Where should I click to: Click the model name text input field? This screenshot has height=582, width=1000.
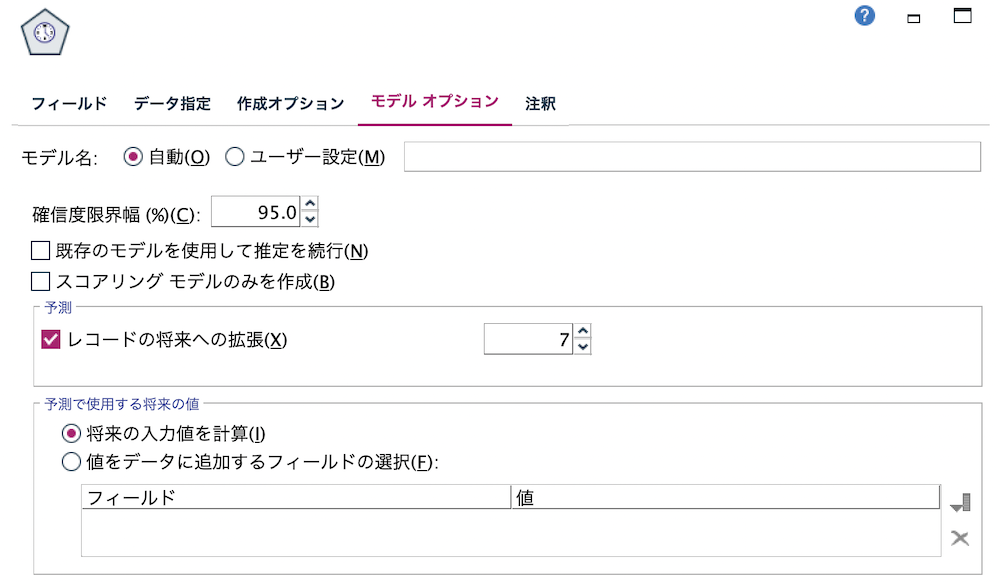(x=690, y=157)
